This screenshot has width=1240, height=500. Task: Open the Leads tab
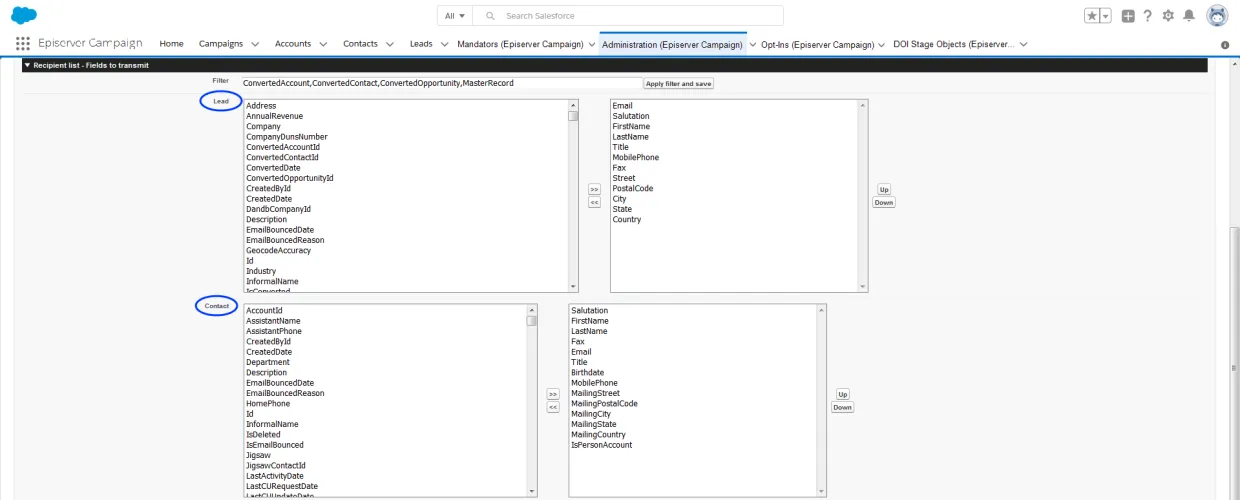421,44
